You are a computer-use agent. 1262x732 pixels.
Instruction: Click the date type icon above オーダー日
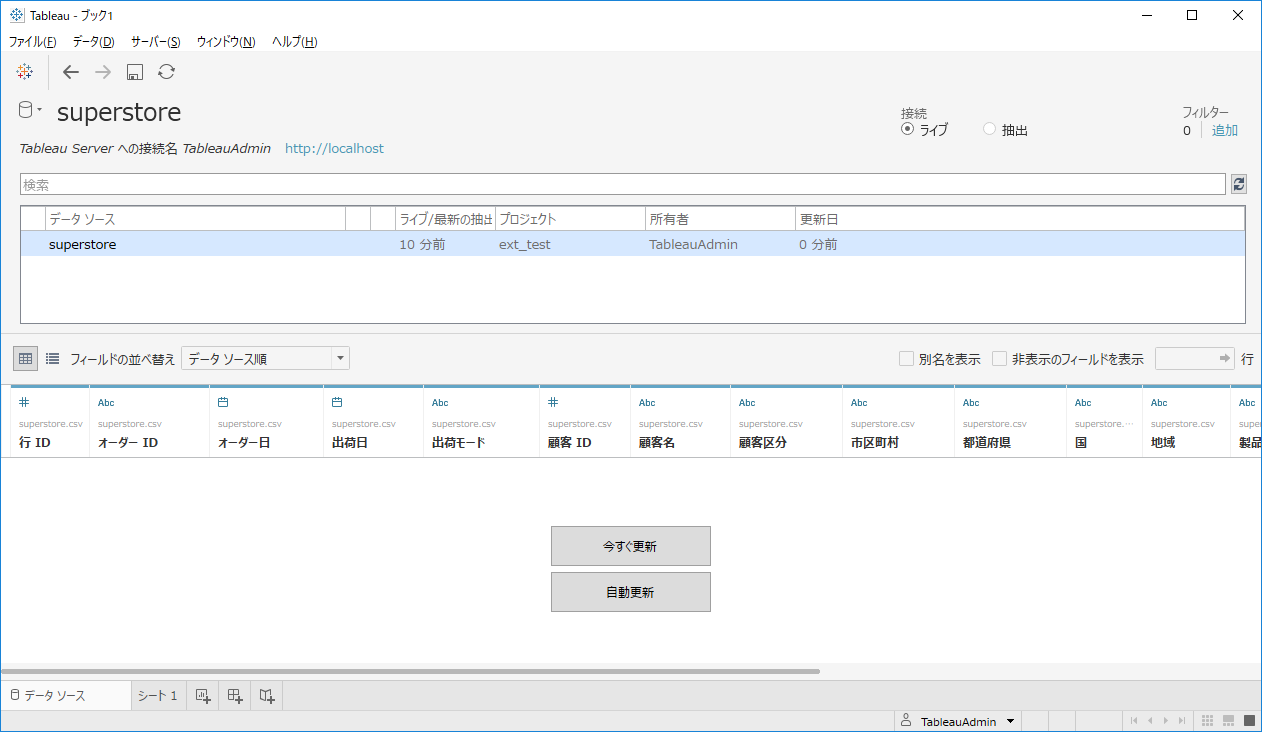click(223, 403)
